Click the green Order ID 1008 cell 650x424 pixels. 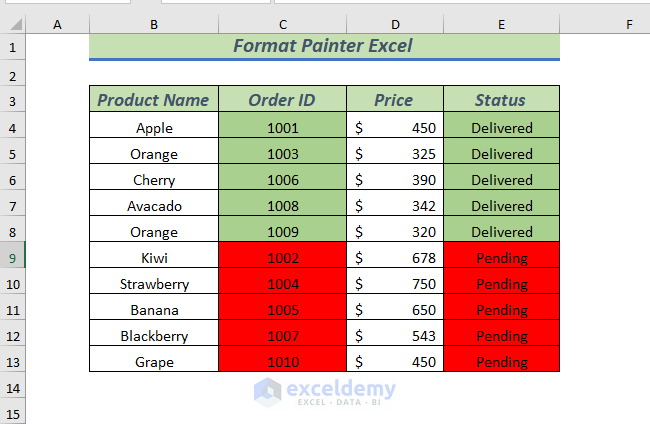point(283,206)
